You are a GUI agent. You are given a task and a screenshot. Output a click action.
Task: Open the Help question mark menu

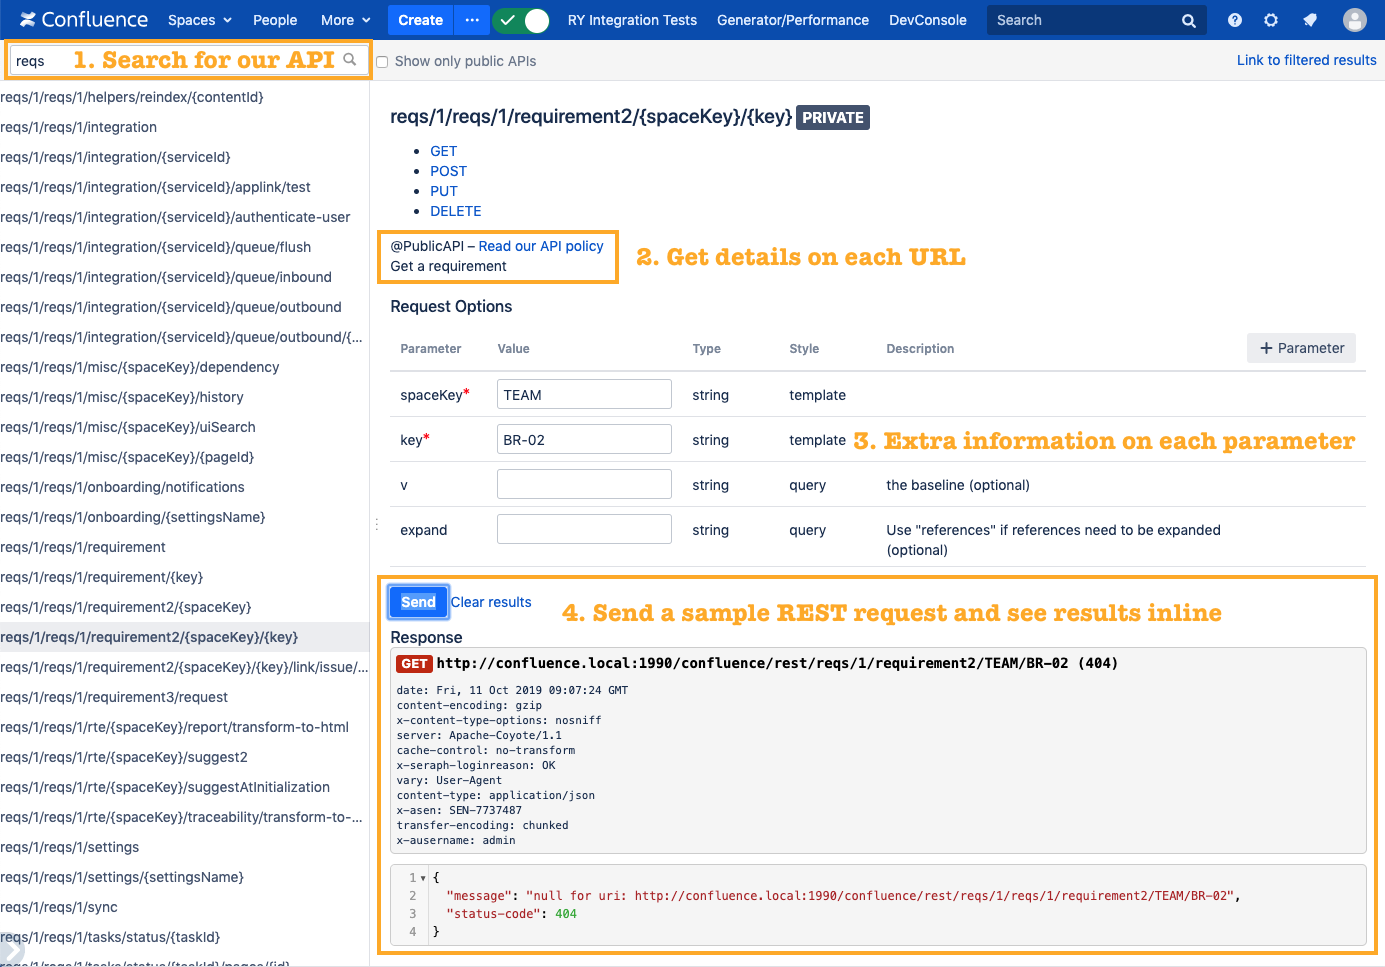1235,20
